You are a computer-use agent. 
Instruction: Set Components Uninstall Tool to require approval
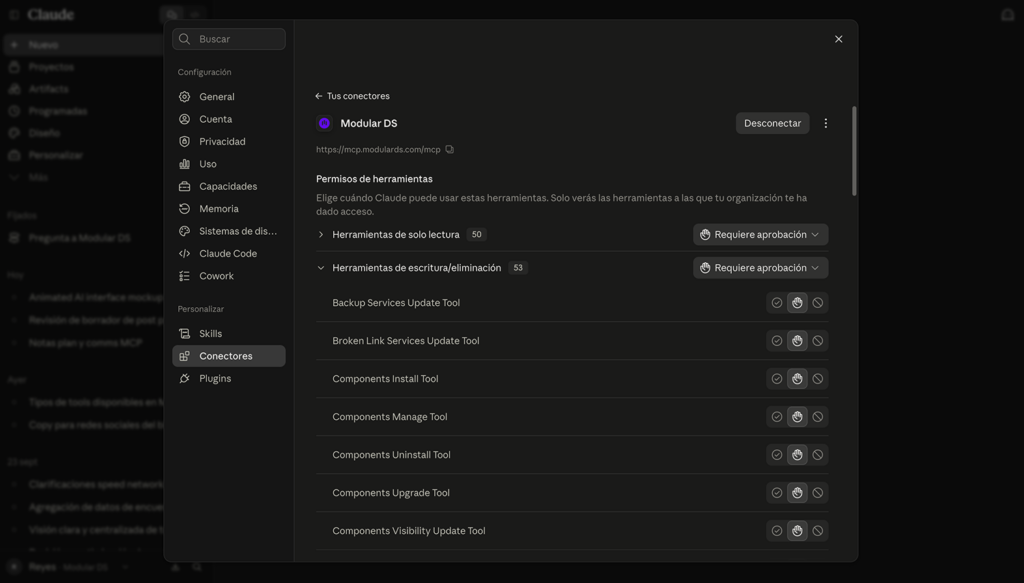point(797,455)
